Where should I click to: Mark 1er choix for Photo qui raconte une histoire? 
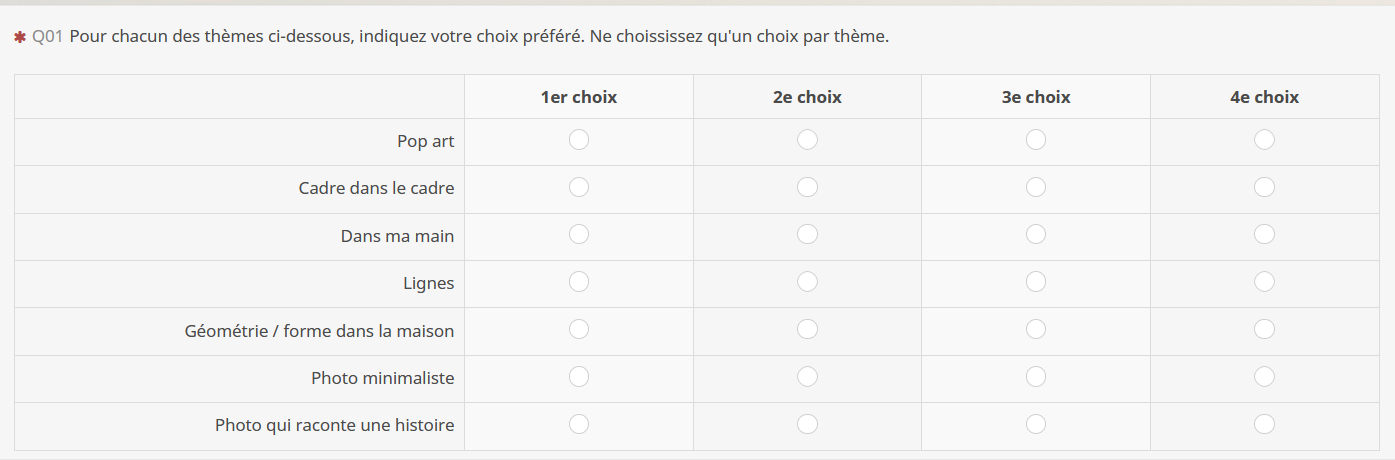[x=578, y=424]
